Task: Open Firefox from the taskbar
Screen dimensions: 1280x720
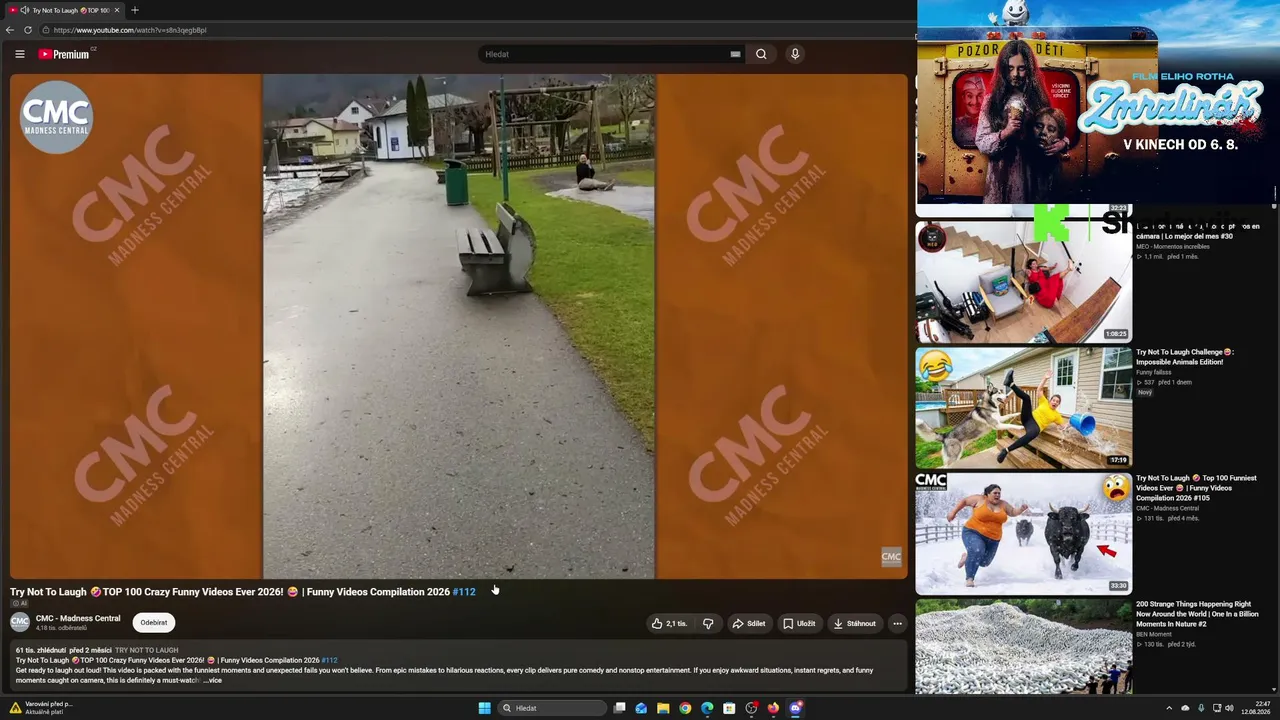Action: [773, 708]
